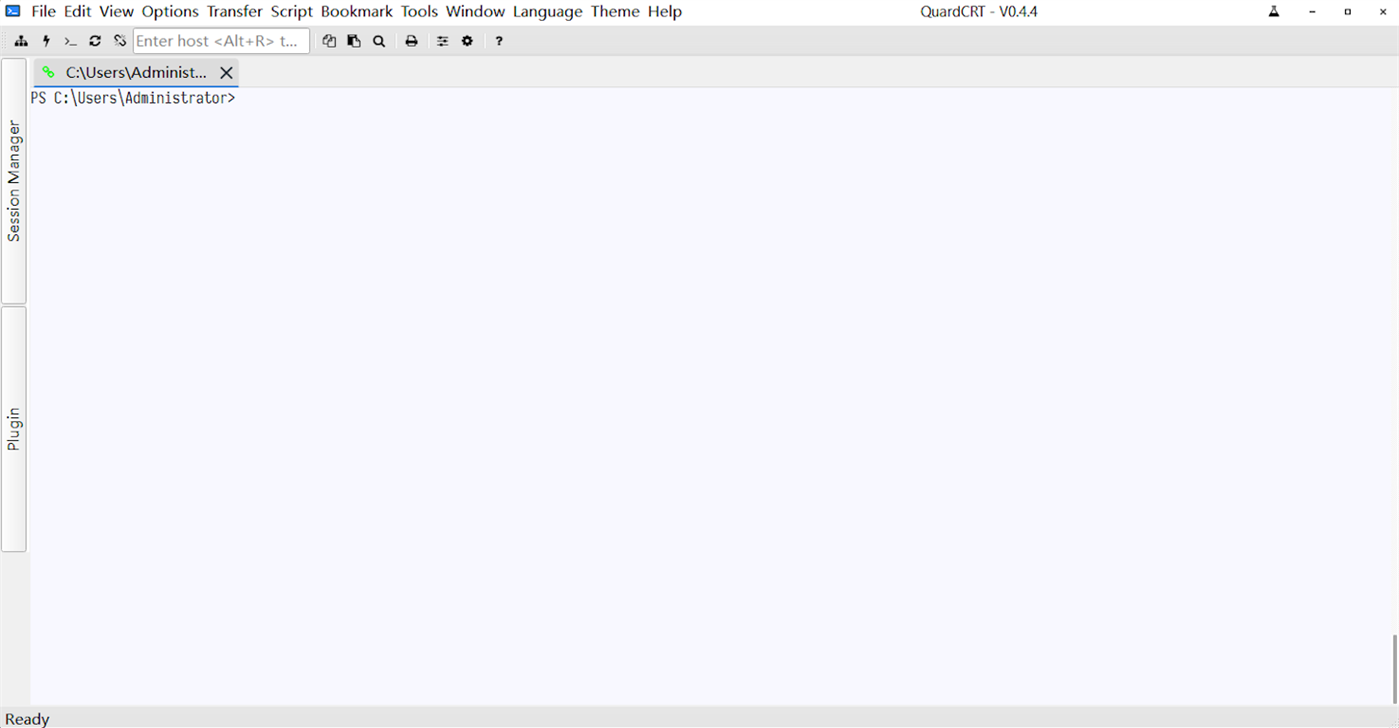
Task: Click the lab flask icon in titlebar
Action: click(1273, 11)
